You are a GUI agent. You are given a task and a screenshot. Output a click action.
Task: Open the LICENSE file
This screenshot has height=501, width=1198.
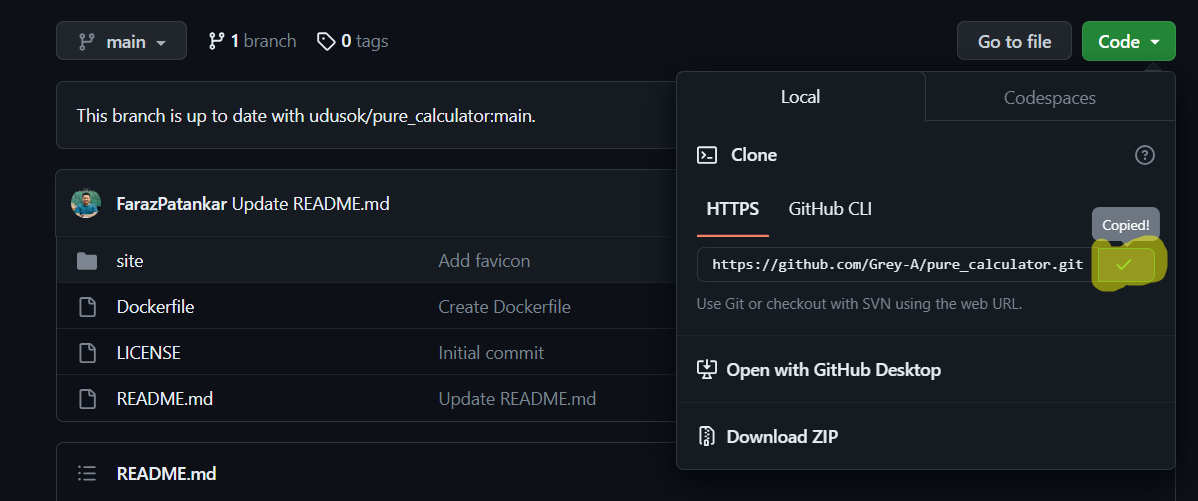point(148,353)
